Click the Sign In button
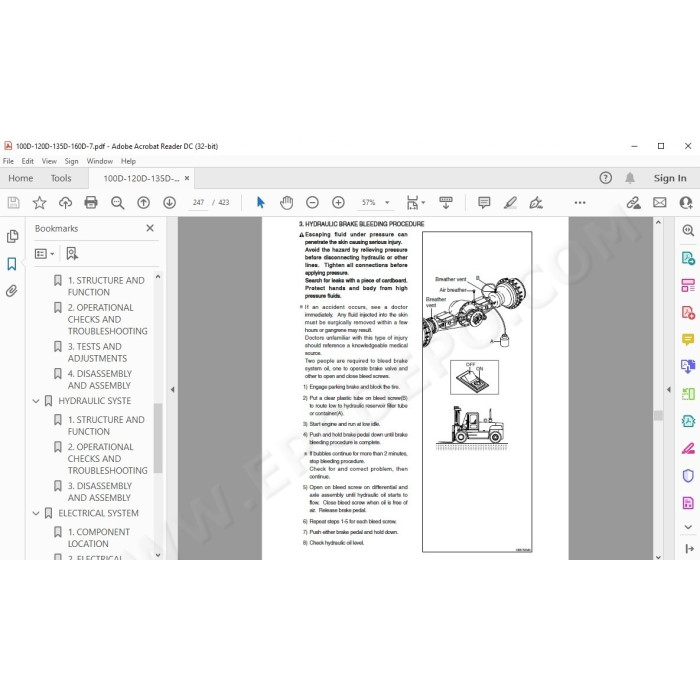Image resolution: width=700 pixels, height=700 pixels. 670,178
